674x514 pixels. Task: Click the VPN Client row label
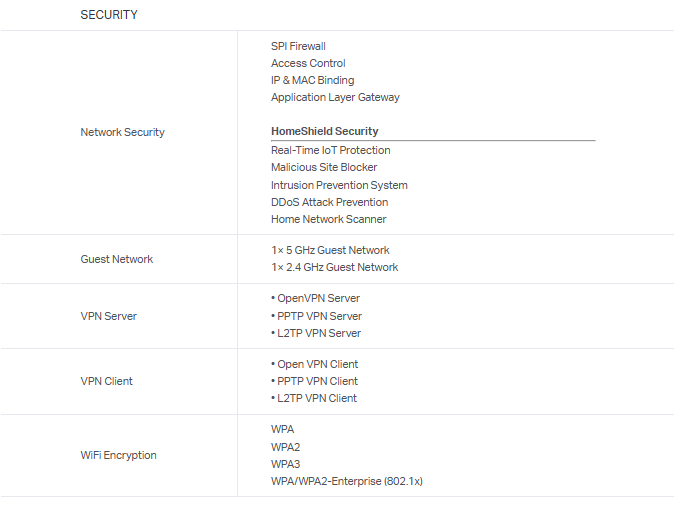point(107,381)
